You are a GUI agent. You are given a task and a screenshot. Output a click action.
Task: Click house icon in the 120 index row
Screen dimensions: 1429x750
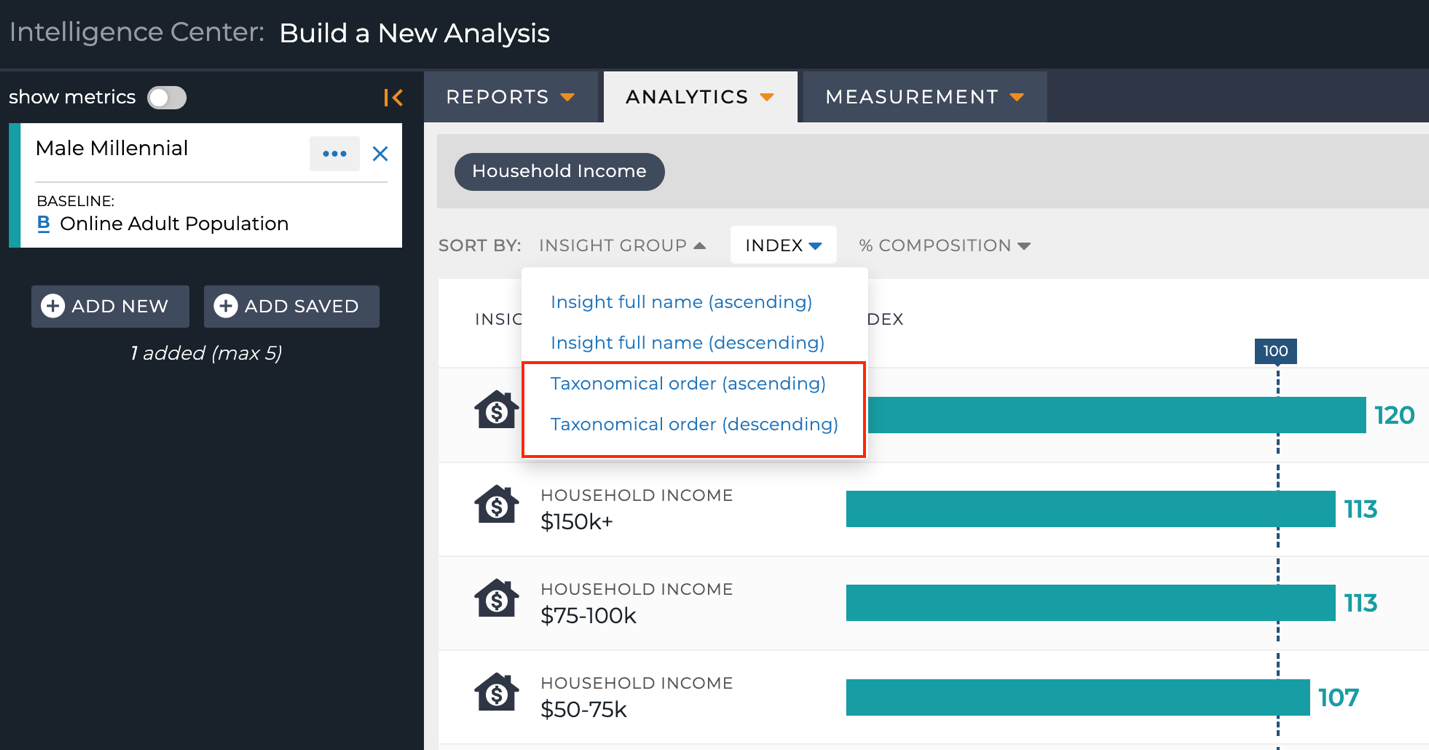click(496, 411)
